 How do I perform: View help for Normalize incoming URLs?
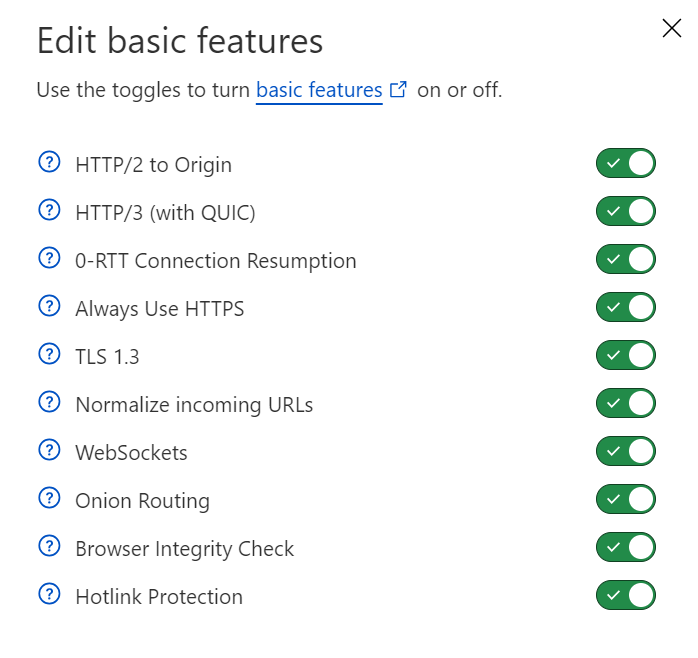[49, 403]
